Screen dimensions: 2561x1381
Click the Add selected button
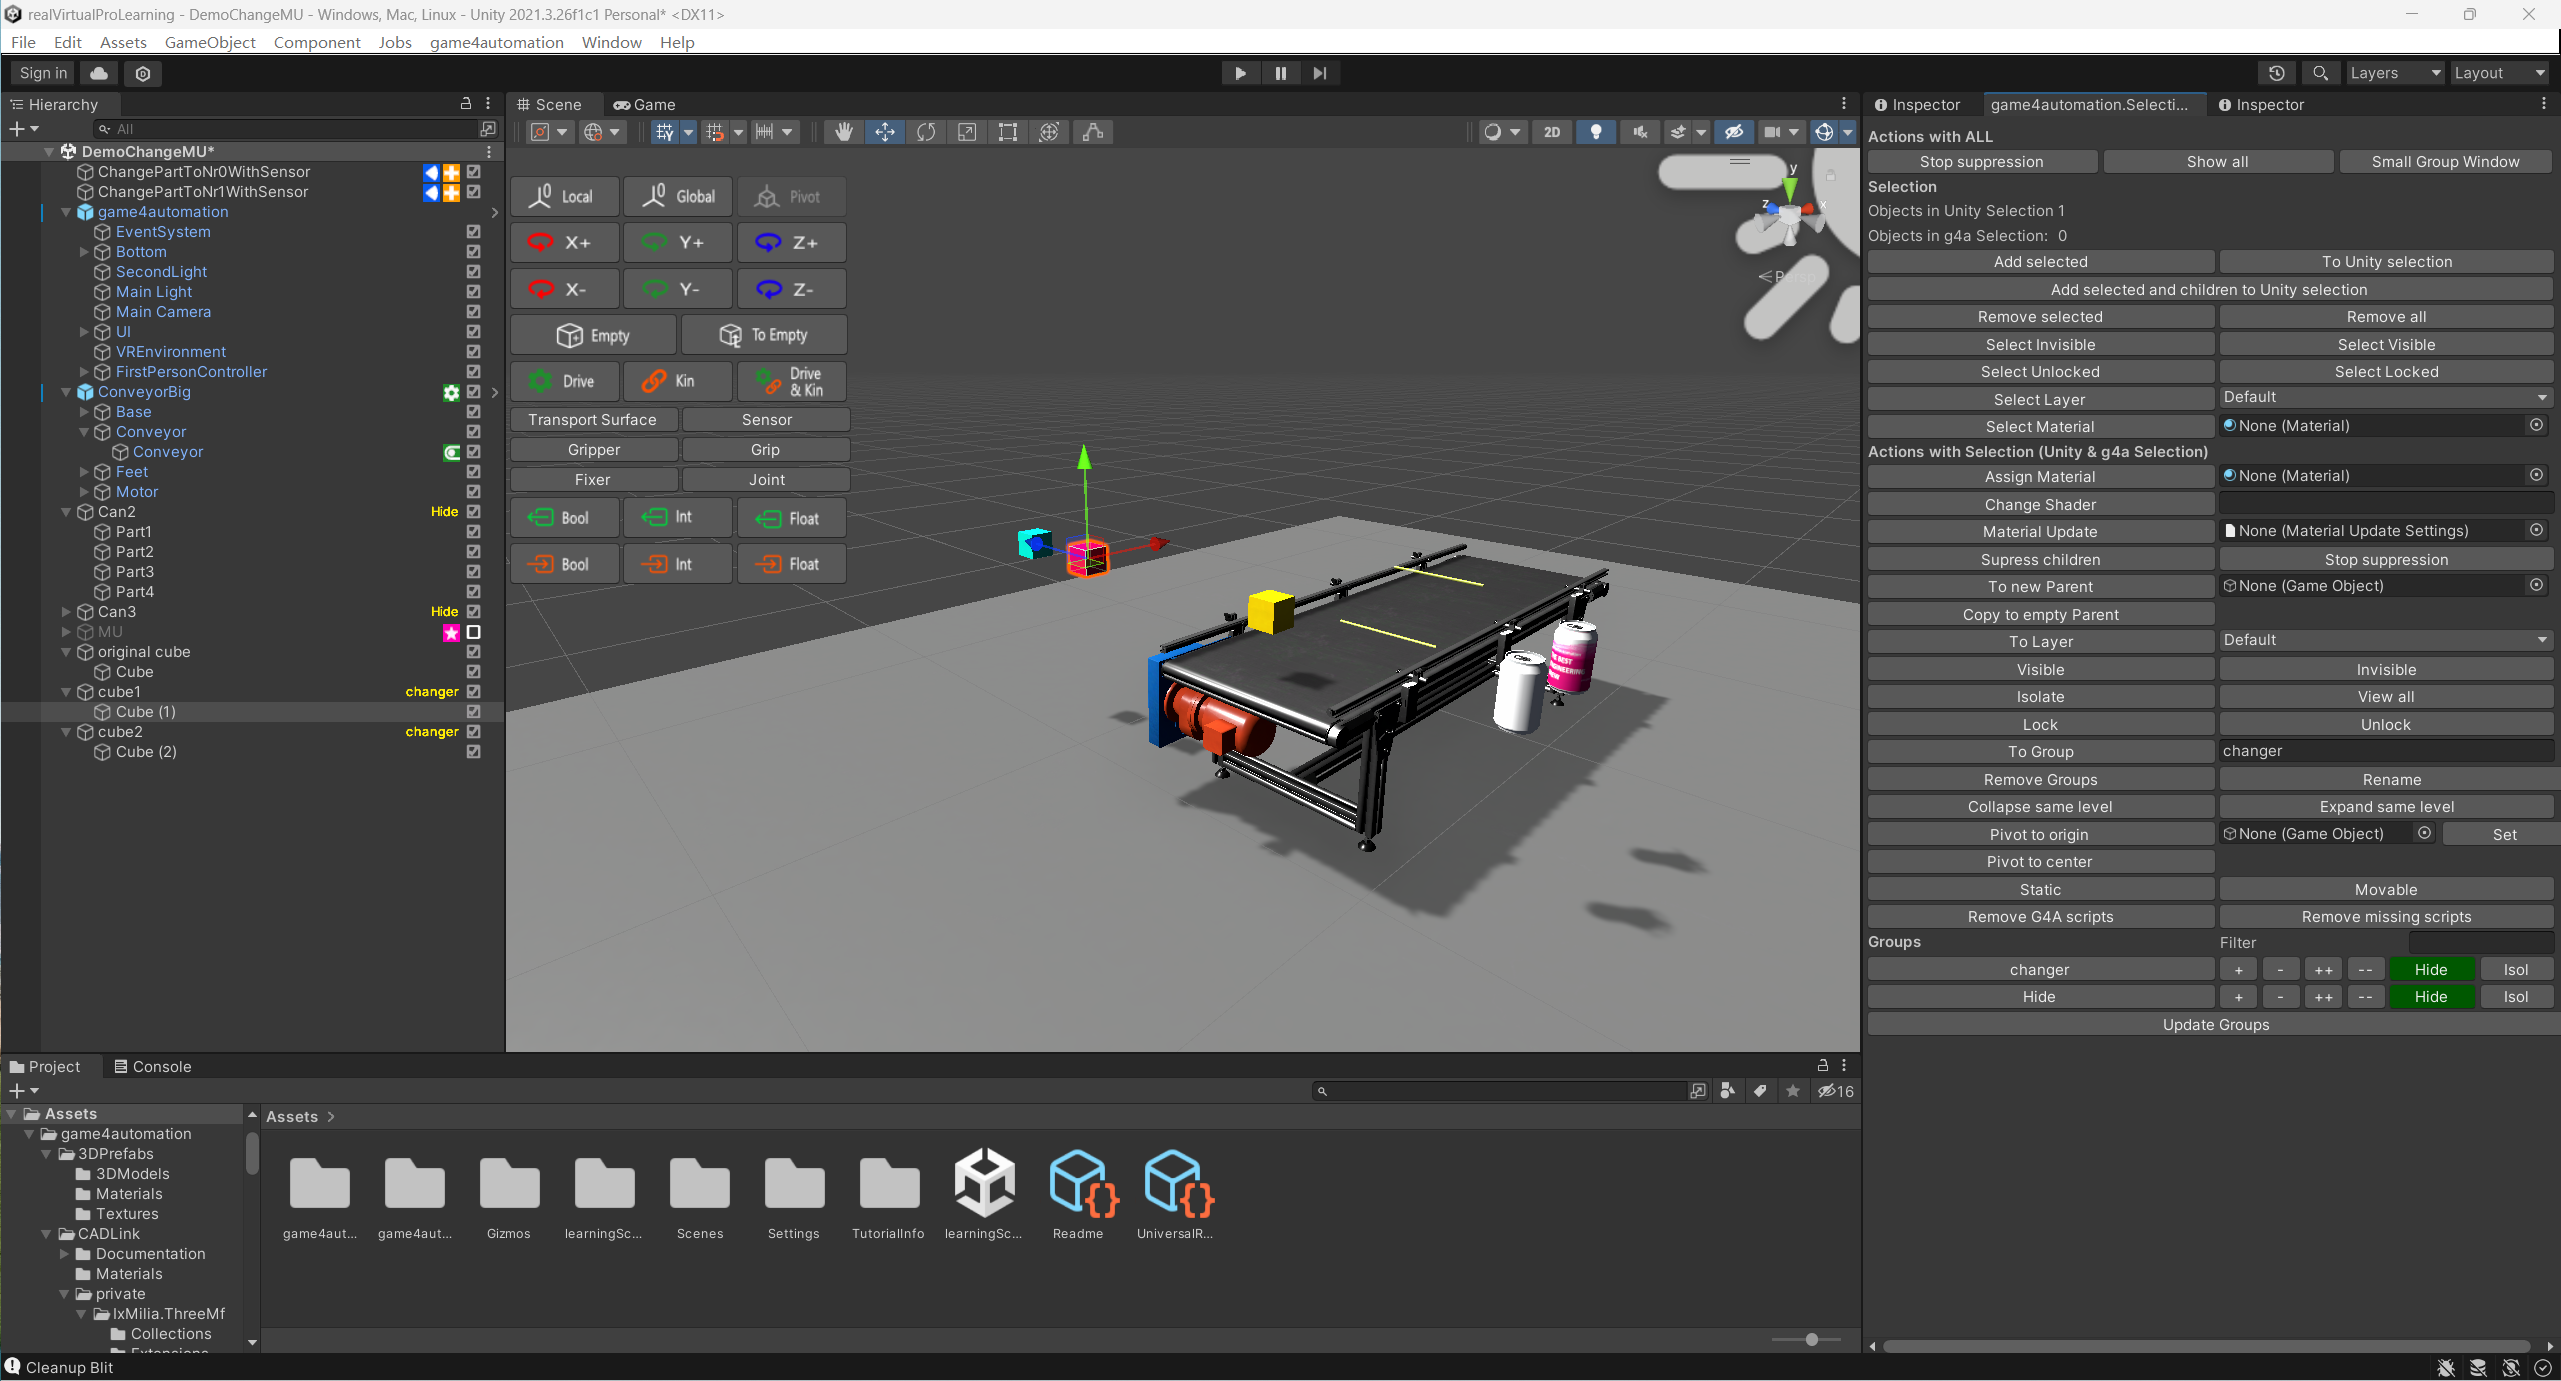2040,262
